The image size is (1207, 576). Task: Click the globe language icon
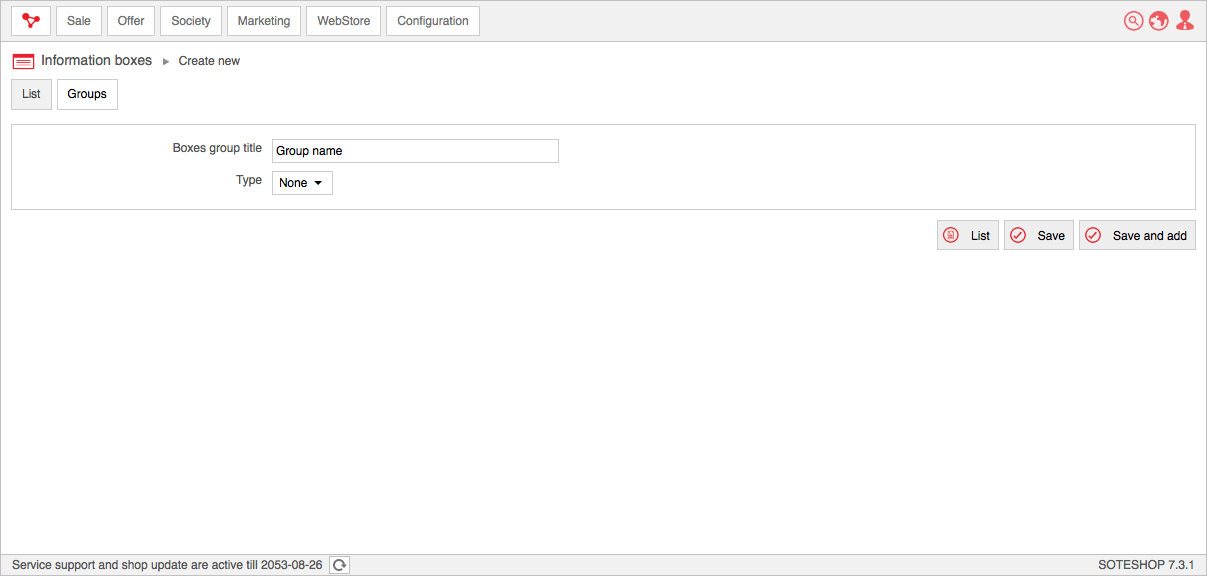point(1159,21)
